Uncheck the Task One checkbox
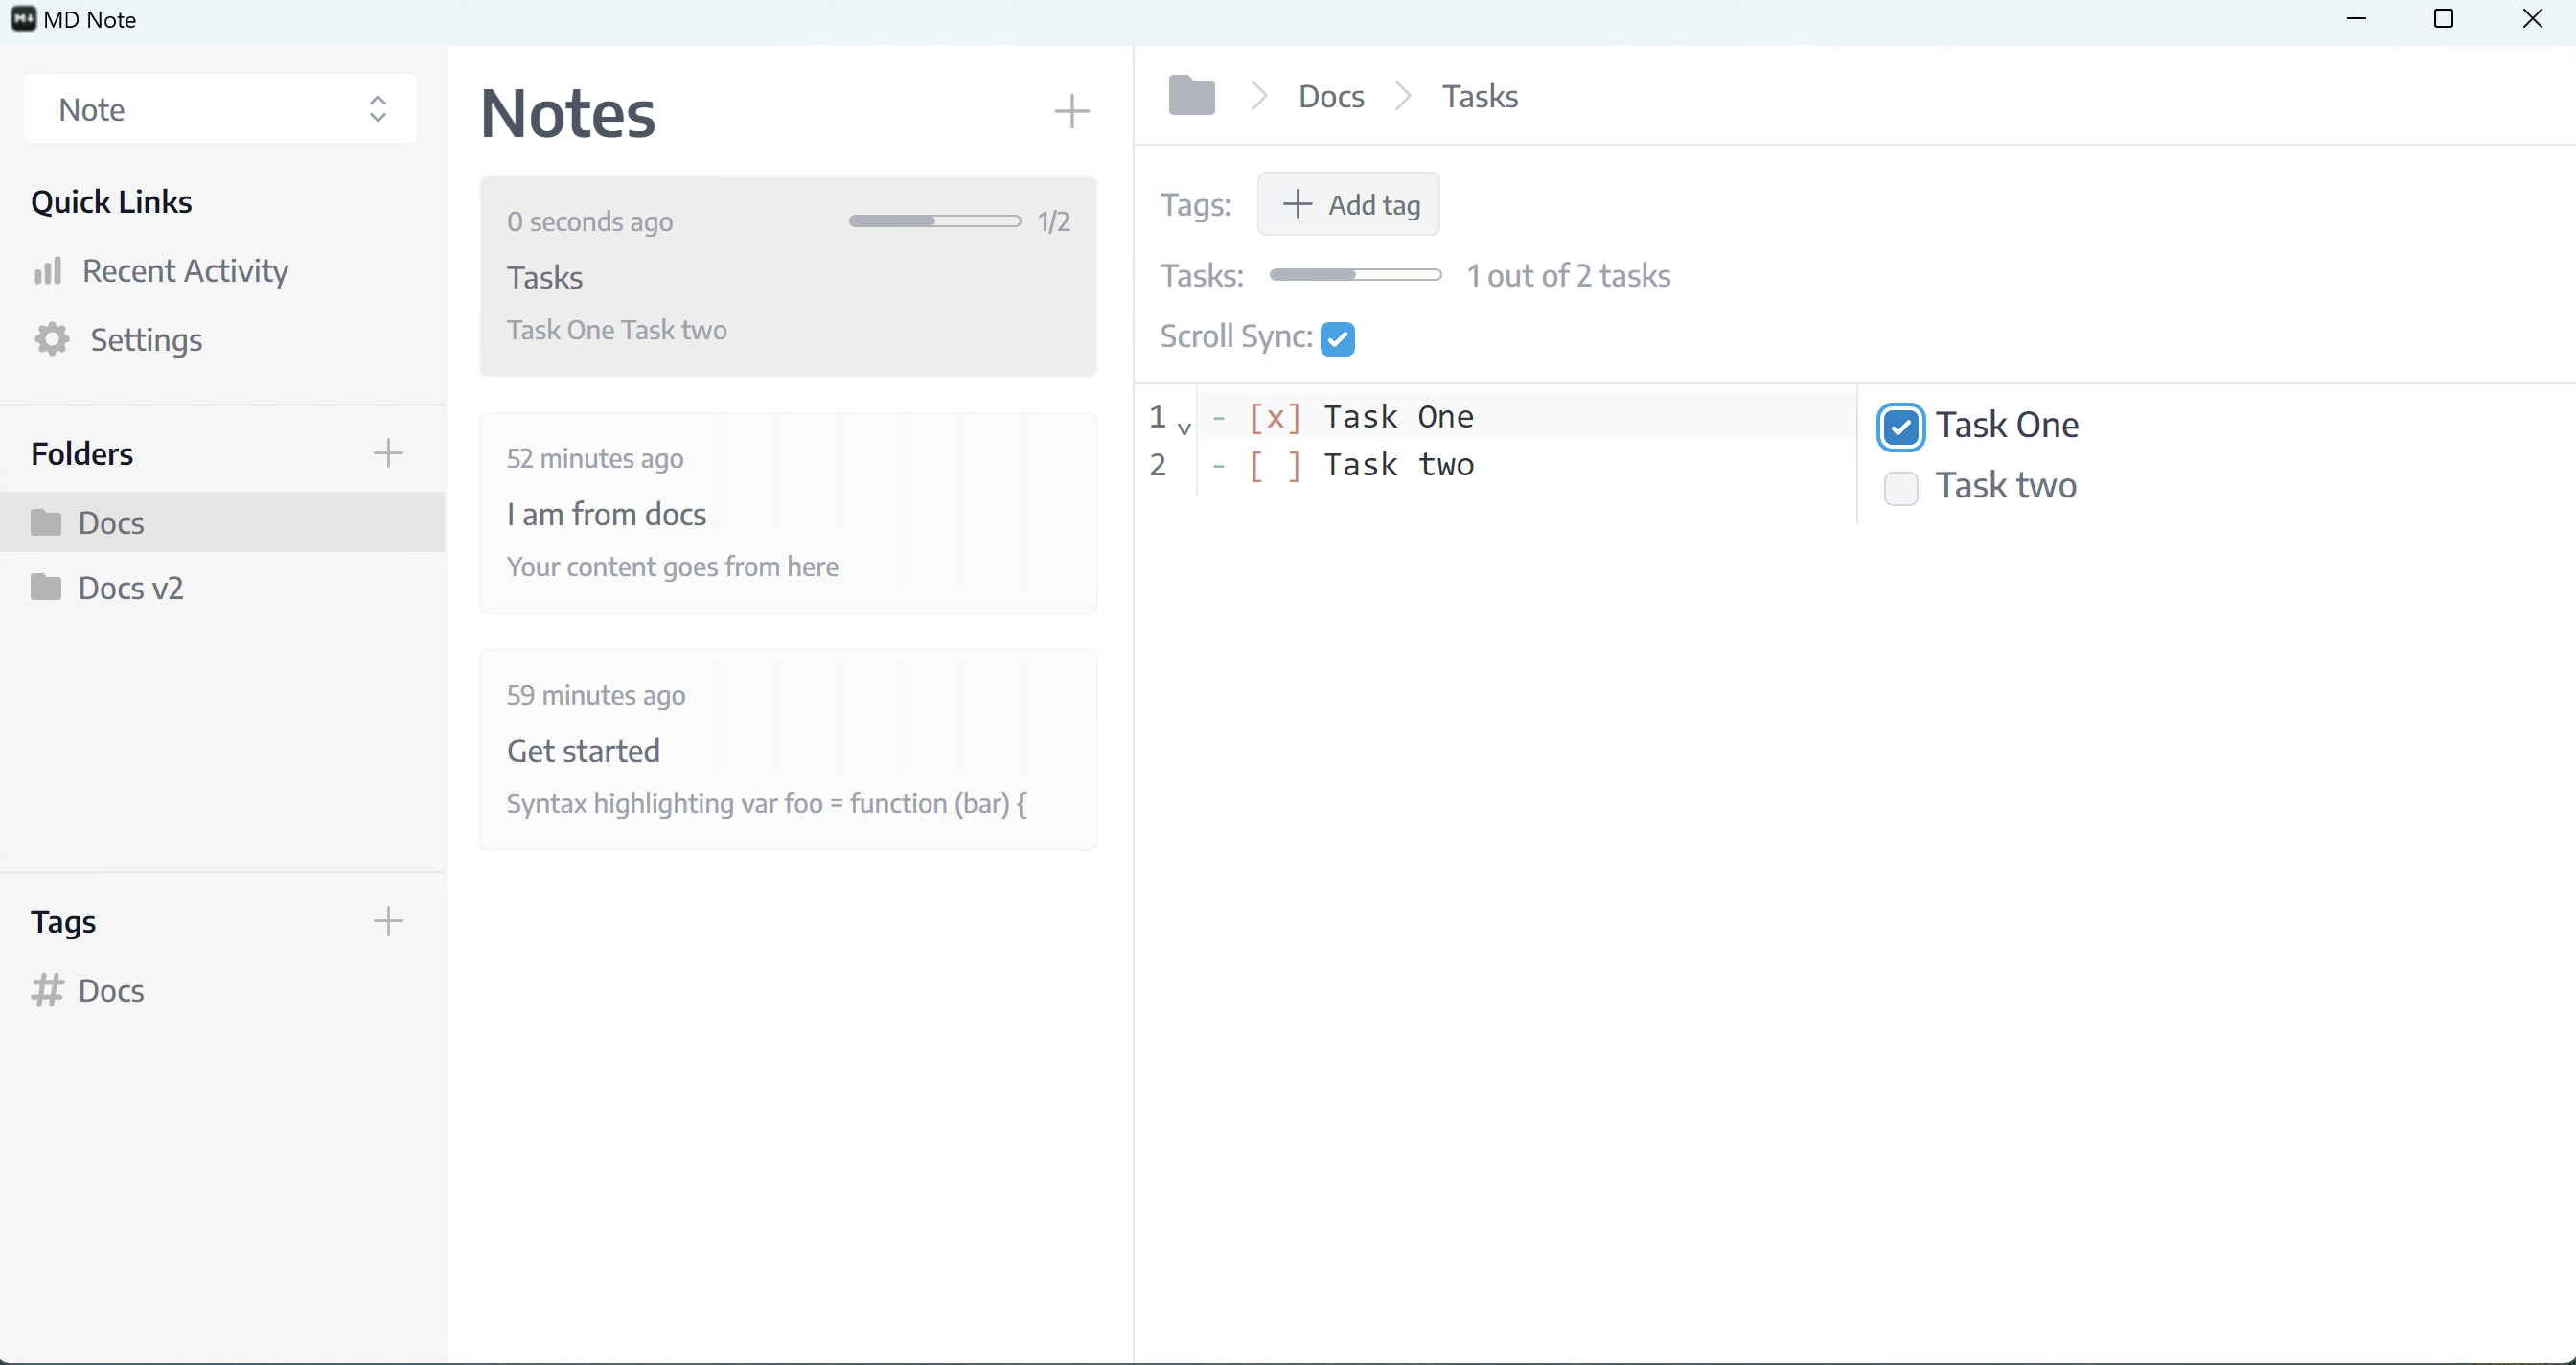 pyautogui.click(x=1901, y=427)
